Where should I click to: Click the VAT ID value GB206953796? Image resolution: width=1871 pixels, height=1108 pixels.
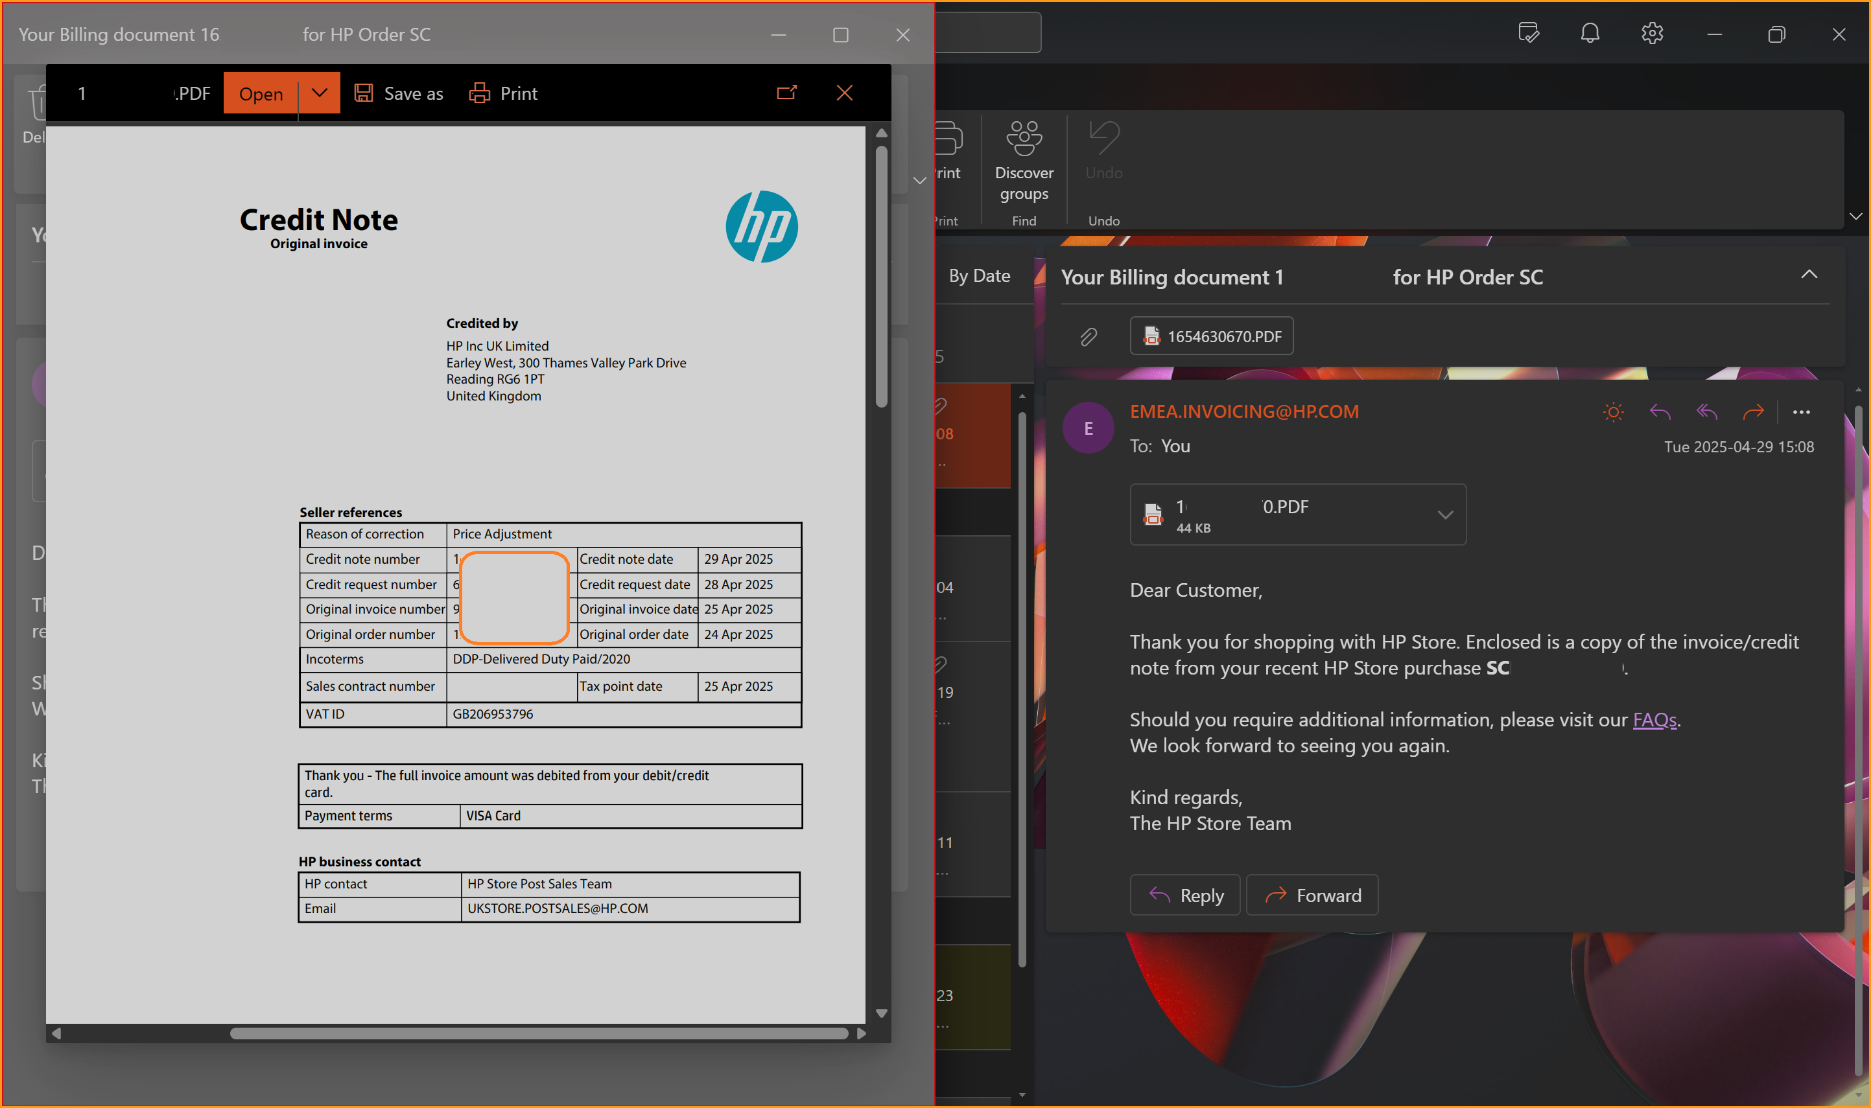[x=493, y=714]
